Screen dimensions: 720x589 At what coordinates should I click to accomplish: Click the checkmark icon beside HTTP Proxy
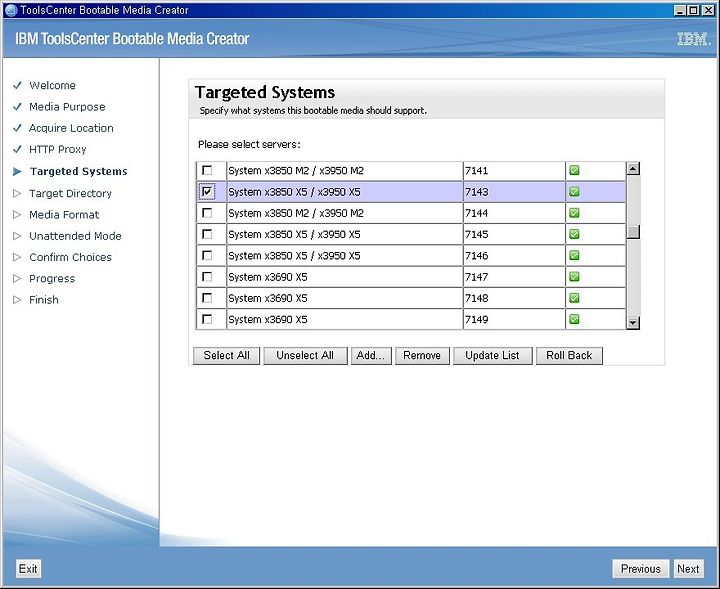pyautogui.click(x=17, y=149)
